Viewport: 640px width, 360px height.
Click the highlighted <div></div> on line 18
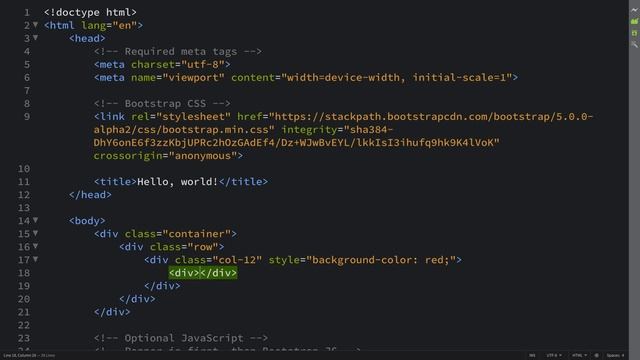coord(203,273)
